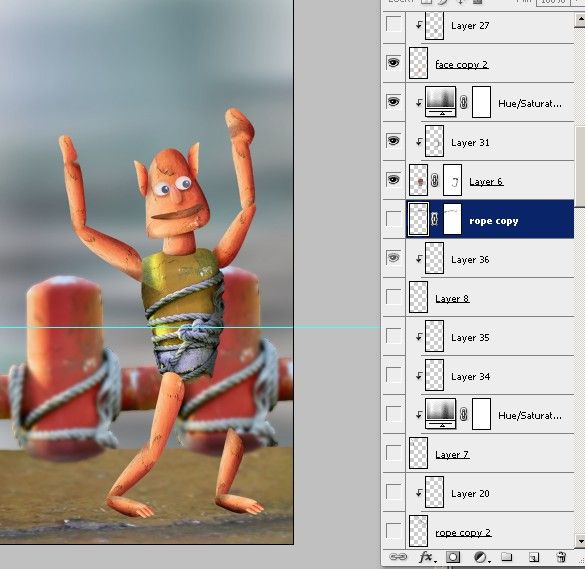This screenshot has width=585, height=569.
Task: Create a new layer group
Action: tap(507, 557)
